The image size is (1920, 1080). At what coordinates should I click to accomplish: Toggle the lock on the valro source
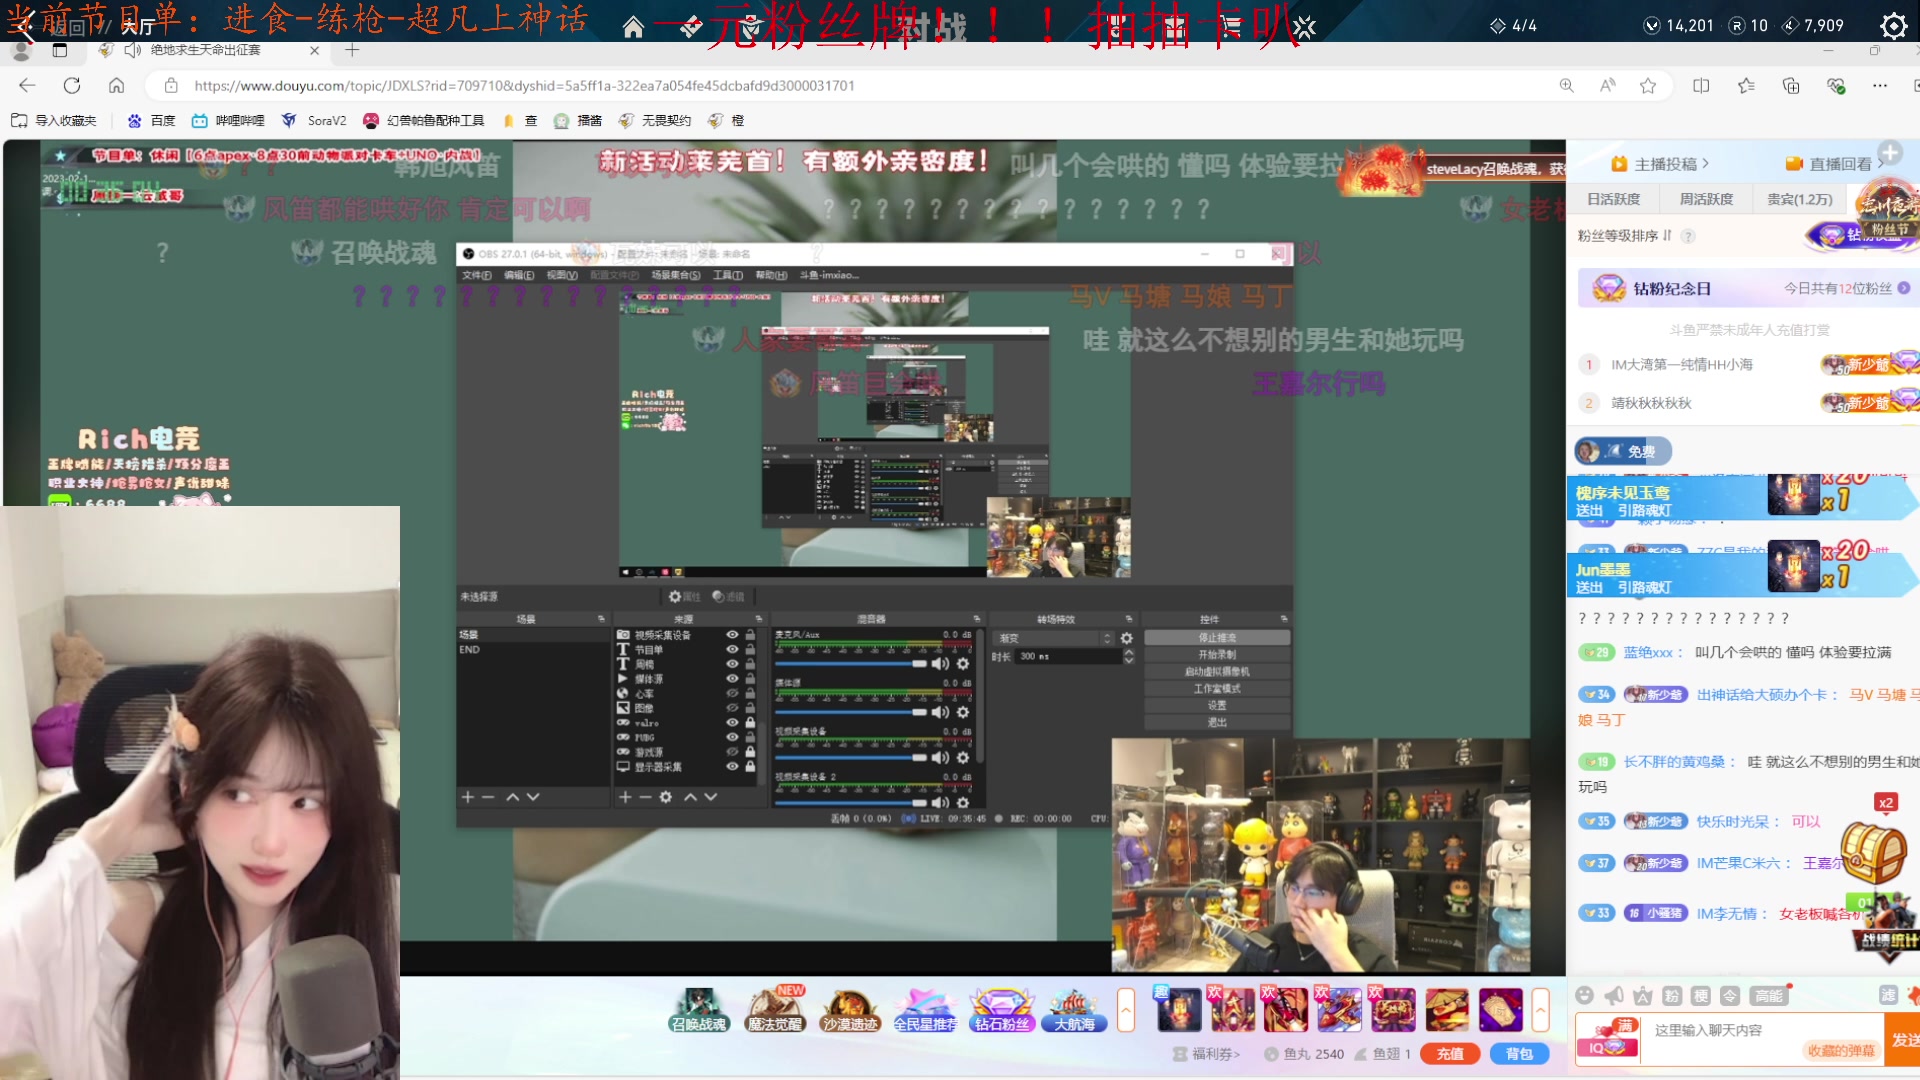750,722
